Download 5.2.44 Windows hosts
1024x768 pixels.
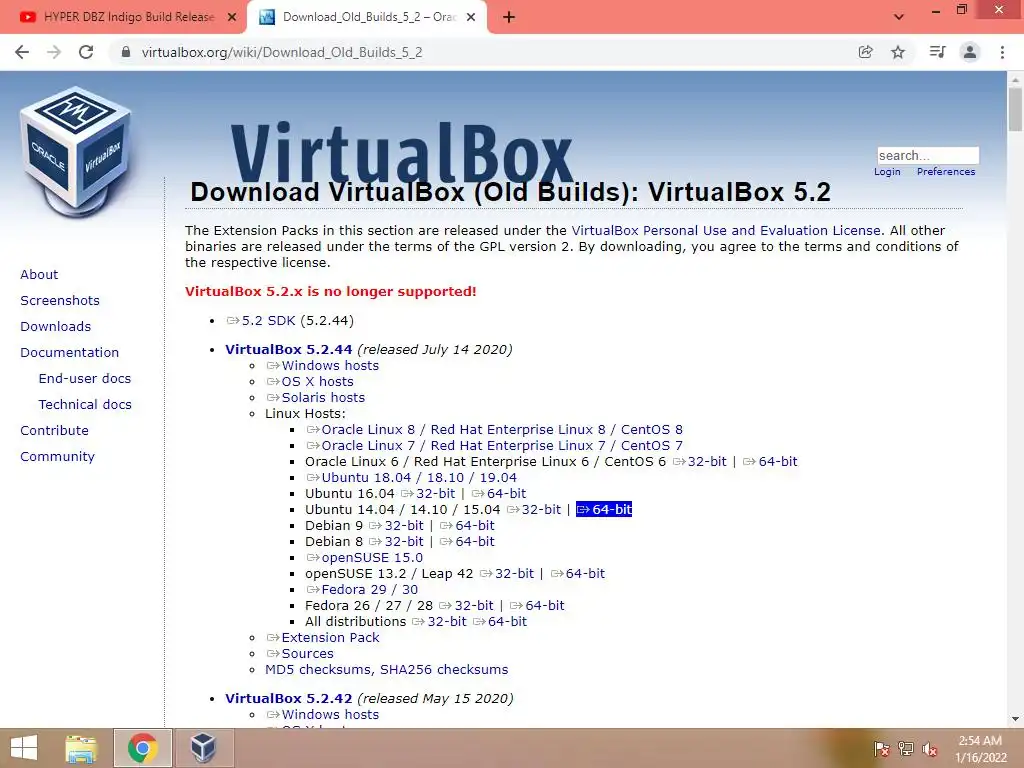pos(323,366)
